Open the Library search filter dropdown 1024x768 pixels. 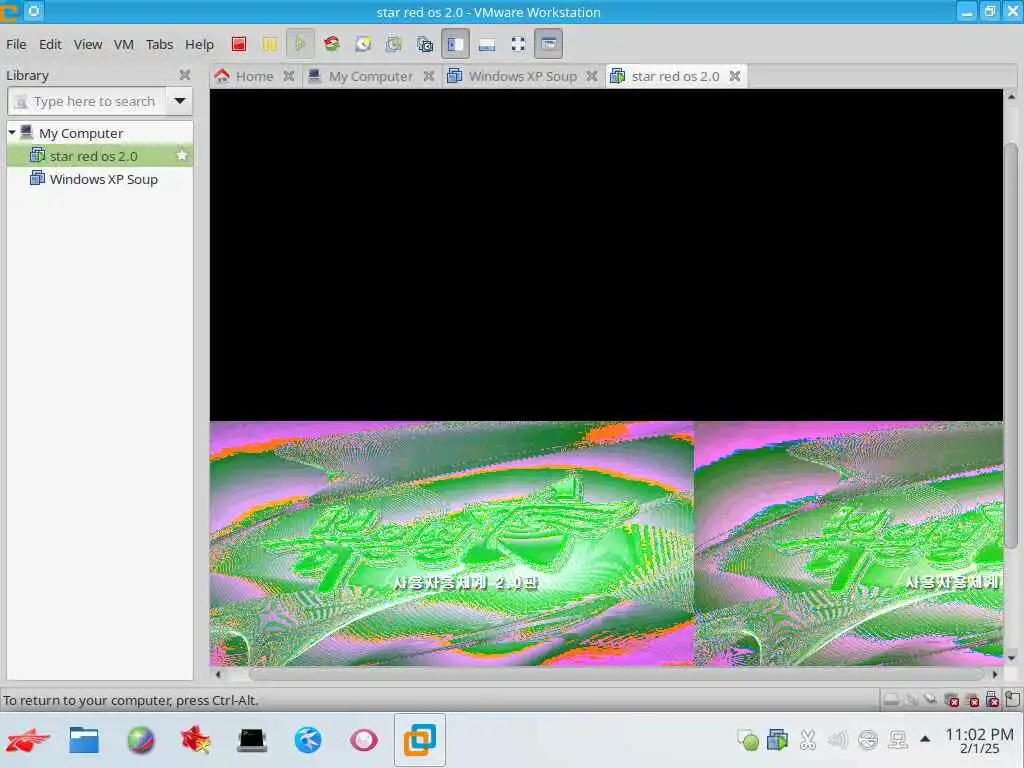pos(180,102)
